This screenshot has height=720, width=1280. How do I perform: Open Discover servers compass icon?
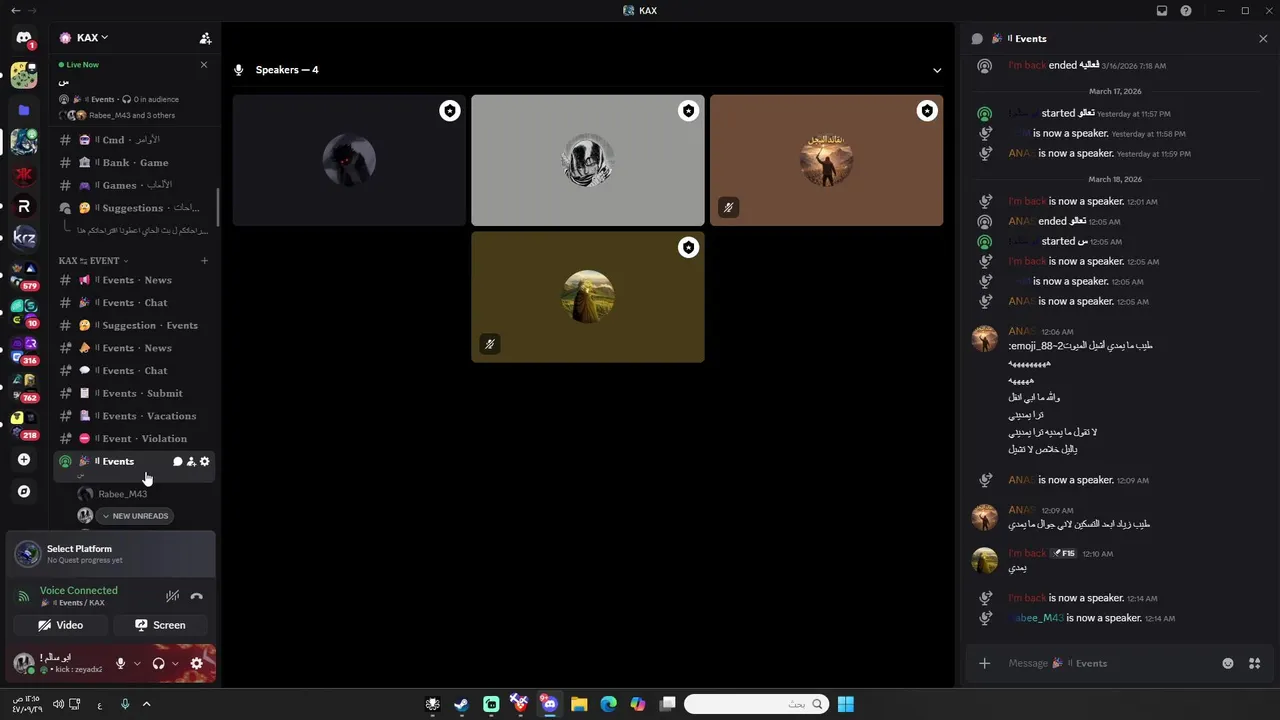pyautogui.click(x=24, y=491)
